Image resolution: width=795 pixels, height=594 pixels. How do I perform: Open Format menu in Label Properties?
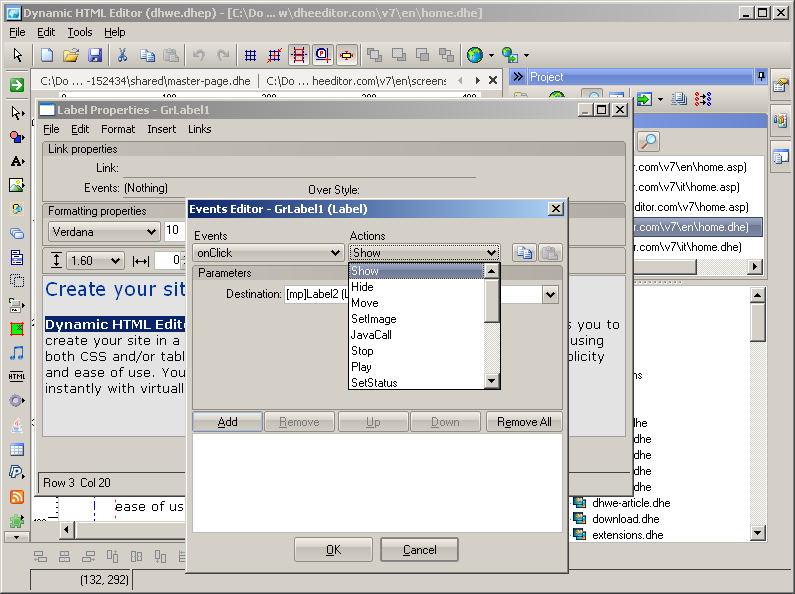click(x=118, y=129)
